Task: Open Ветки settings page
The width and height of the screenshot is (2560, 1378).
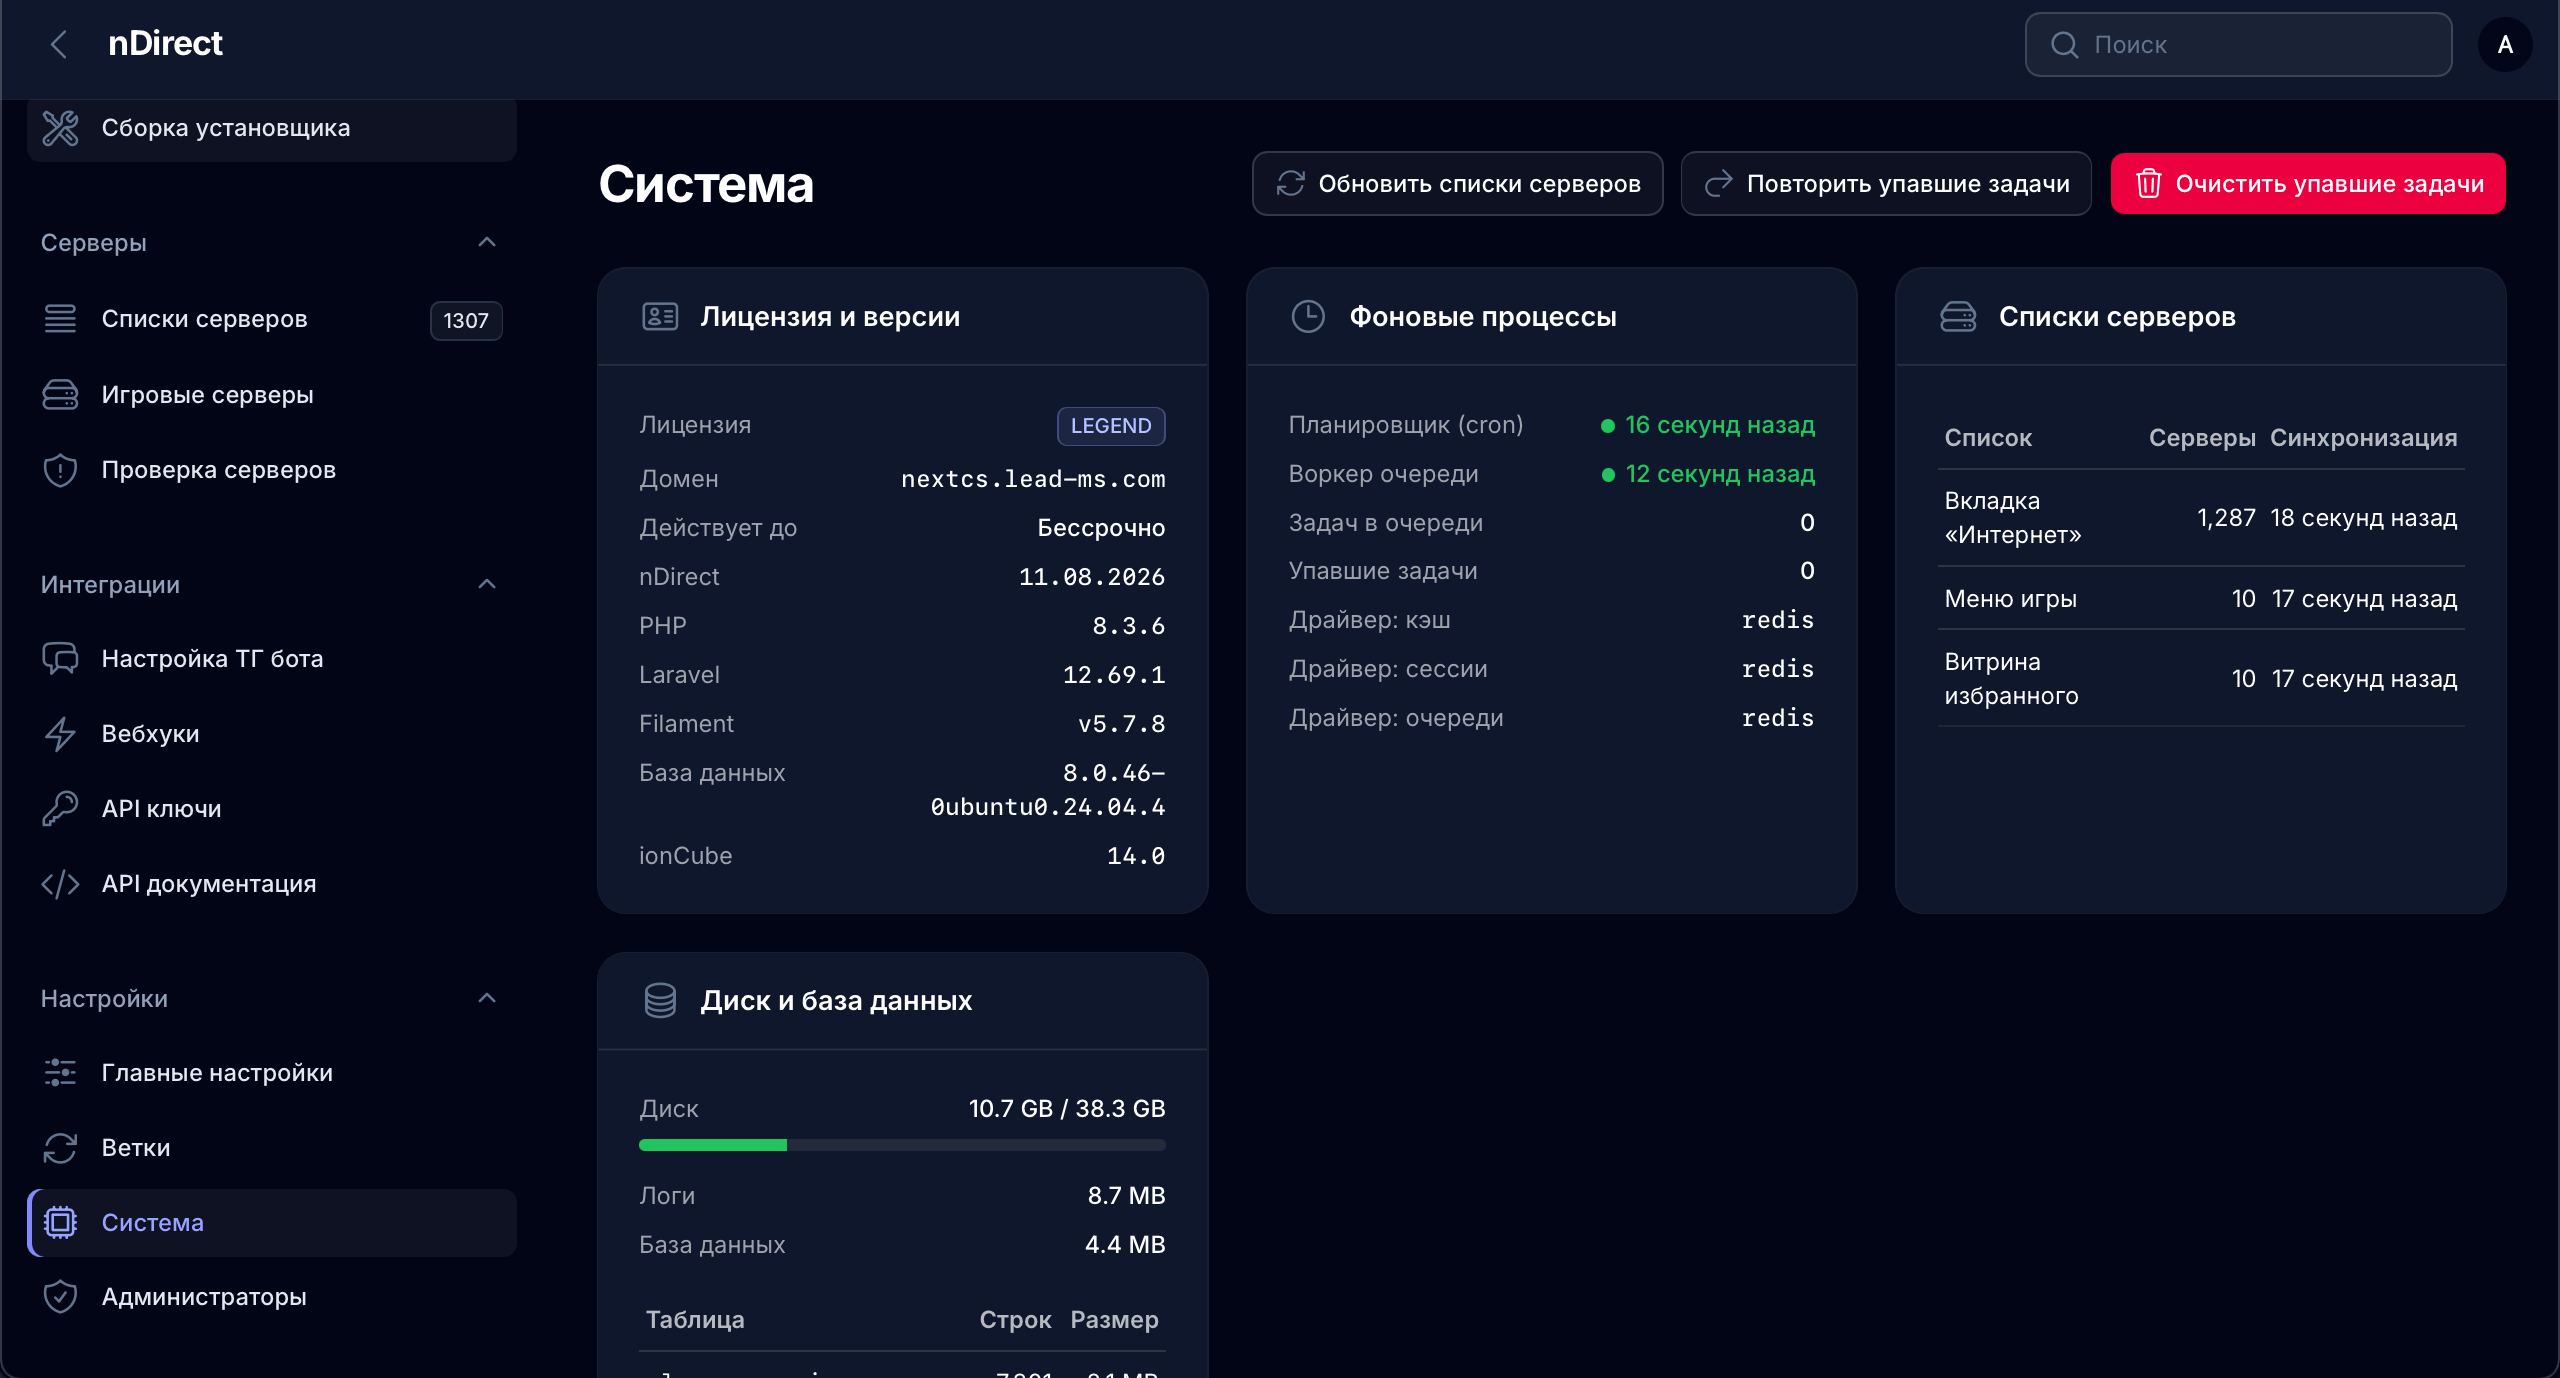Action: click(x=272, y=1148)
